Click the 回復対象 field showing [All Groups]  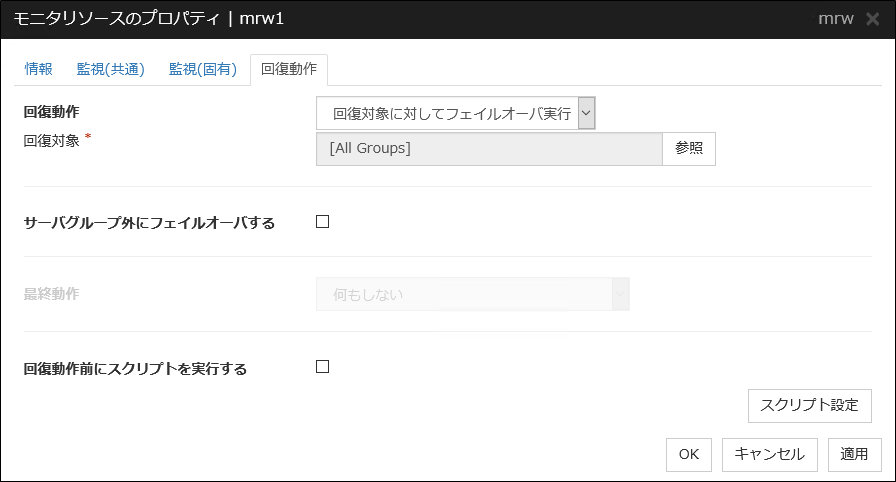(x=489, y=149)
